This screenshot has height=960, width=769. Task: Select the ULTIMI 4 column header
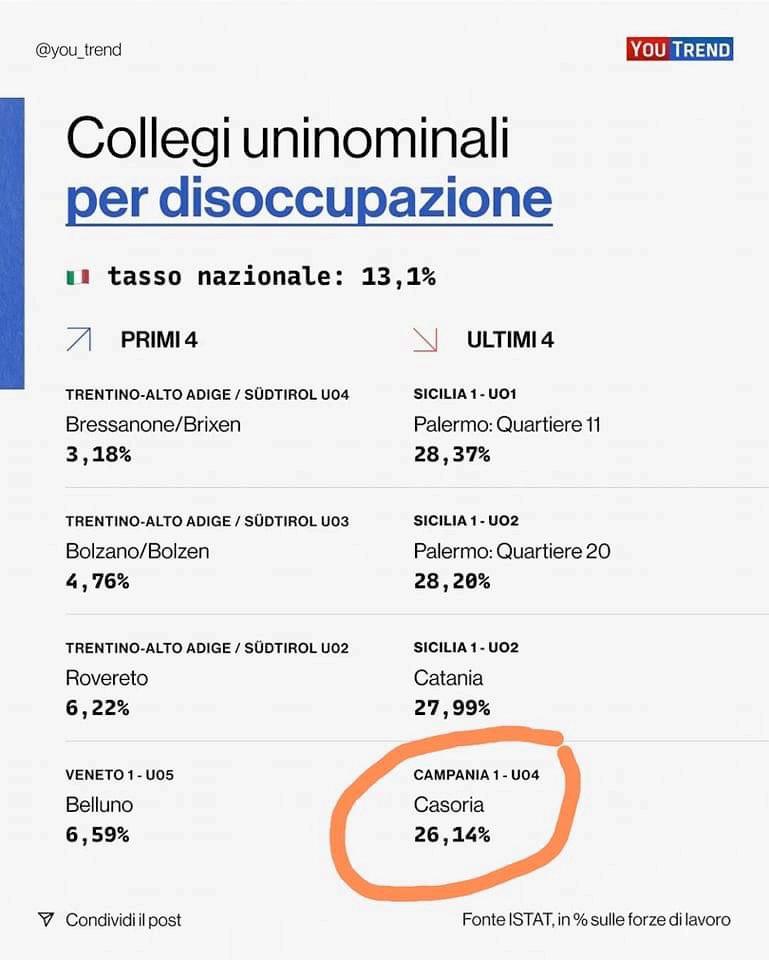pyautogui.click(x=510, y=340)
